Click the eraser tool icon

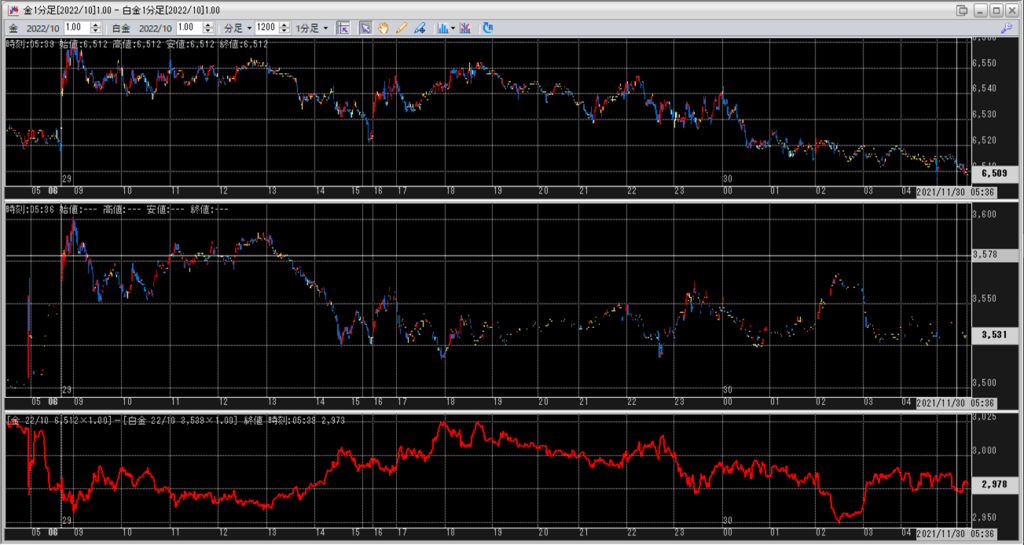pyautogui.click(x=419, y=28)
